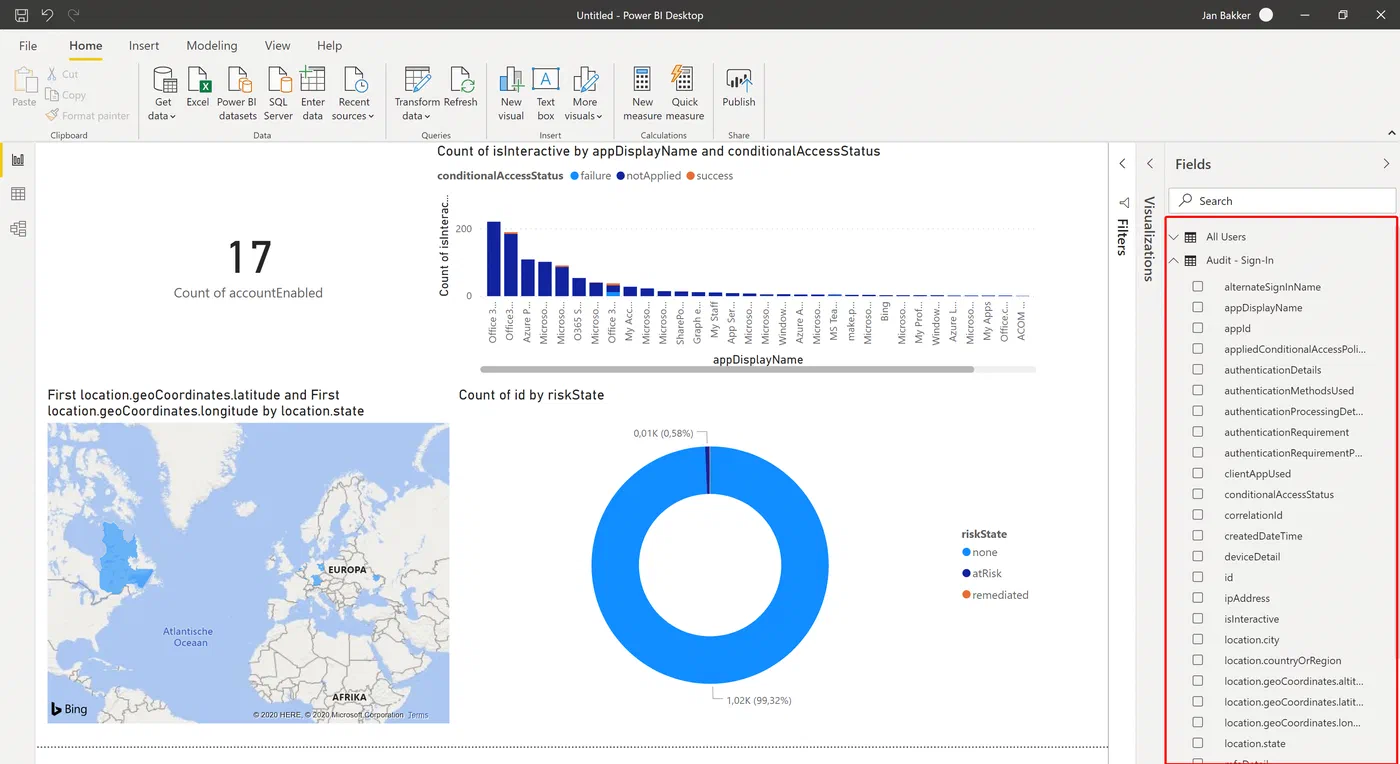The height and width of the screenshot is (764, 1400).
Task: Open the File menu
Action: pyautogui.click(x=28, y=45)
